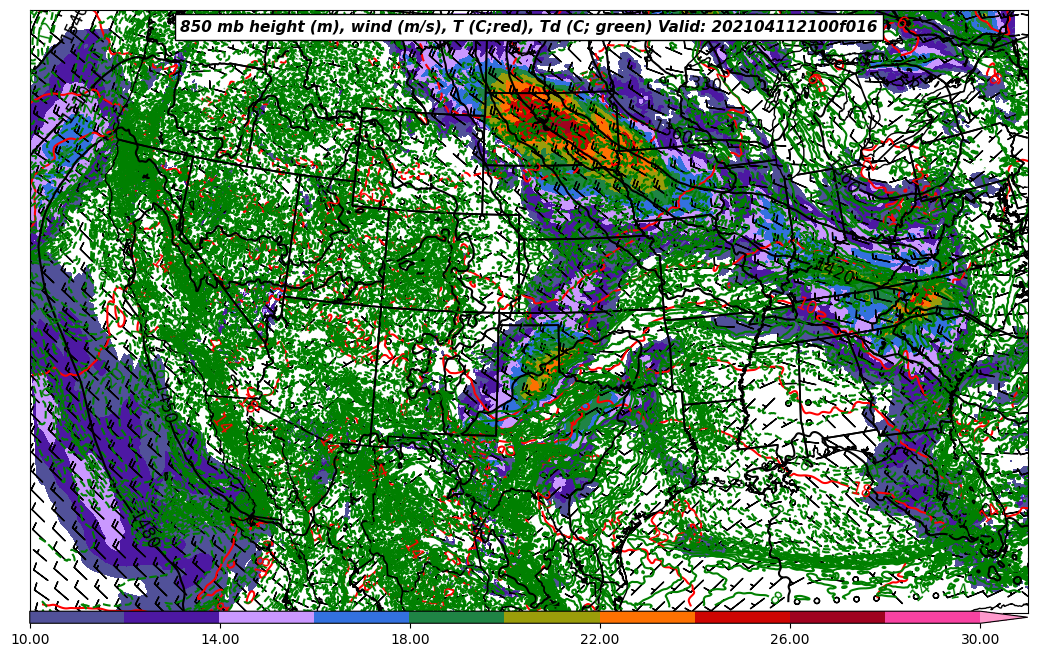Viewport: 1037px width, 657px height.
Task: Click the 22.00 colorbar tick label
Action: 600,639
